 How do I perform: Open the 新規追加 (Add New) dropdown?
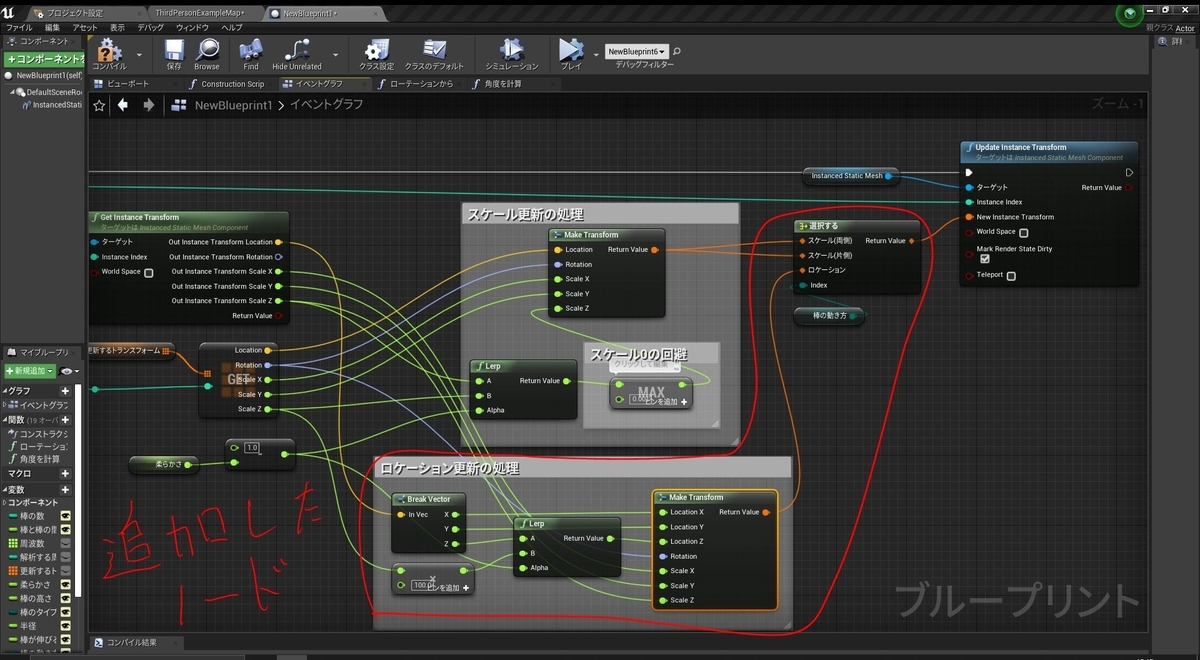pyautogui.click(x=31, y=371)
